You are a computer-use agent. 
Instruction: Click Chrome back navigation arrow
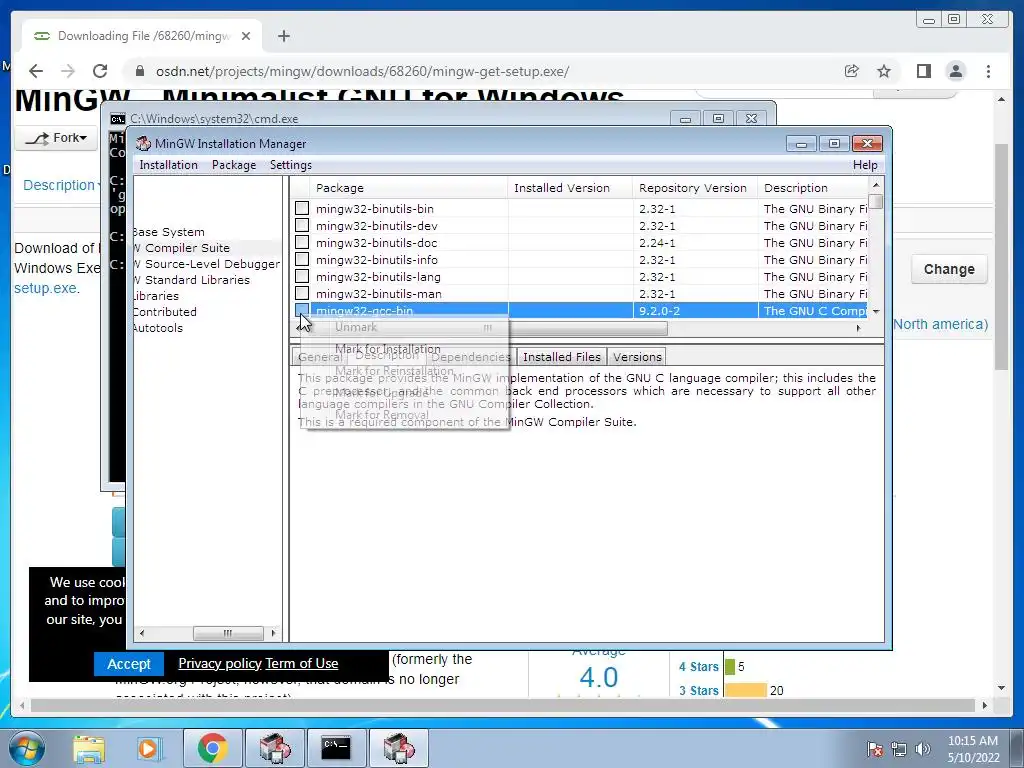point(36,71)
